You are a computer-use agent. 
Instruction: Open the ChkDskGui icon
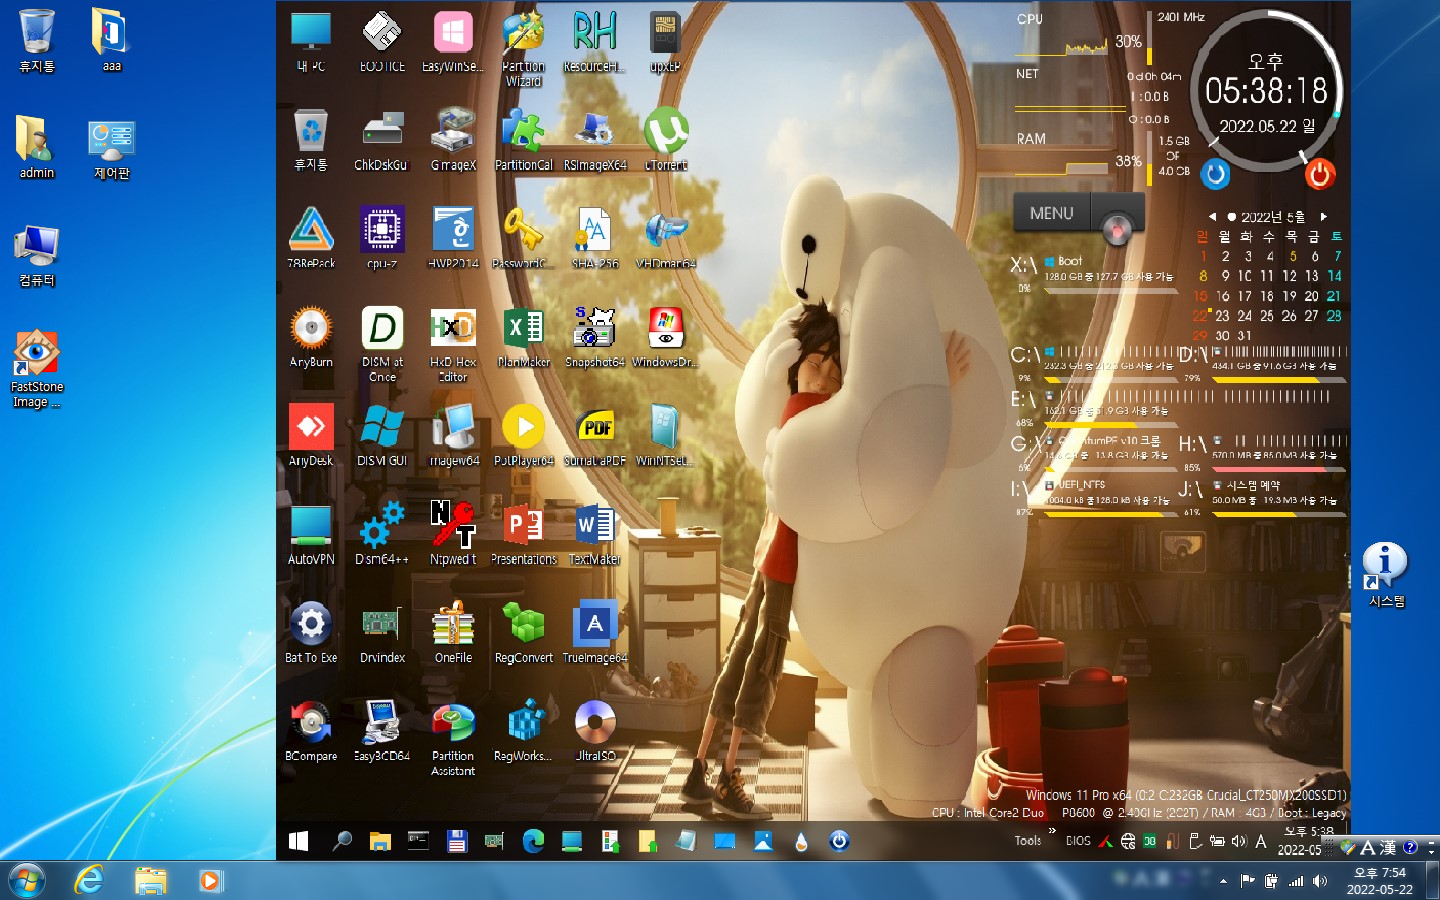pyautogui.click(x=382, y=140)
